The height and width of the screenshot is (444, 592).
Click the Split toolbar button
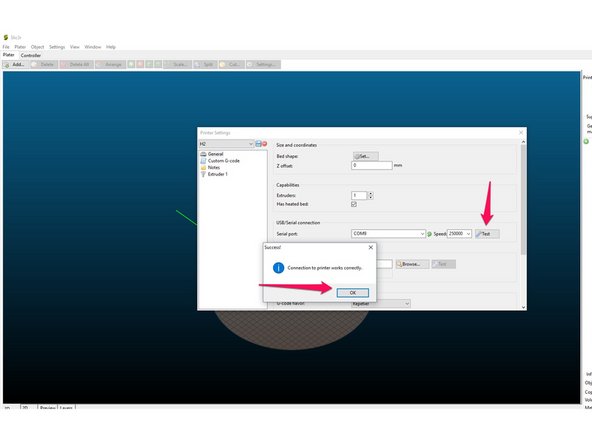(x=204, y=65)
